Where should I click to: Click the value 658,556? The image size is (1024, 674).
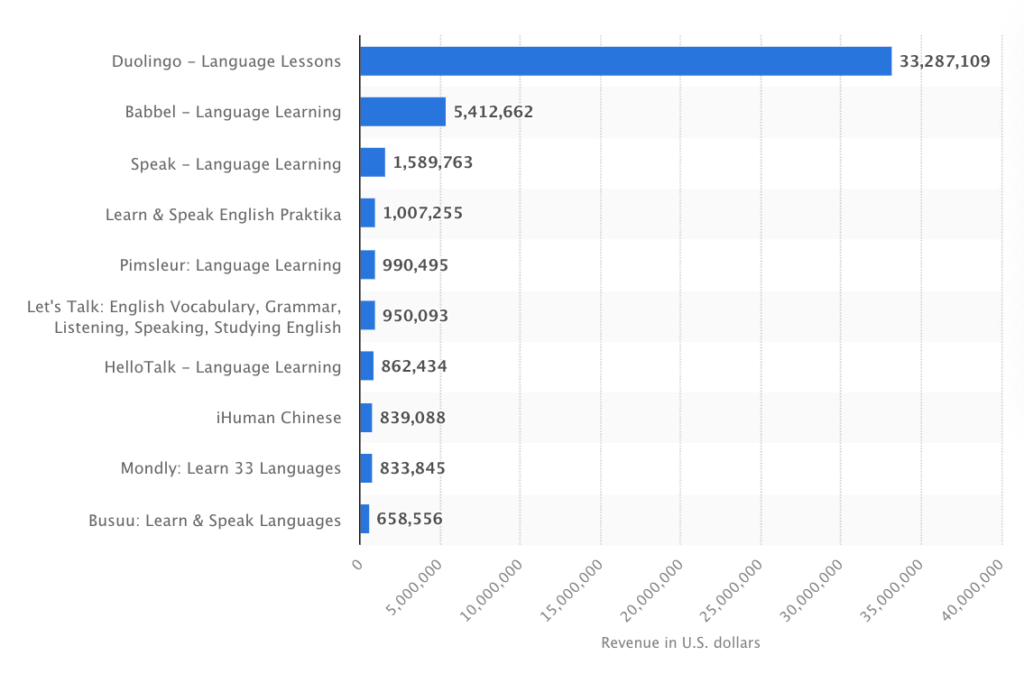[x=409, y=519]
